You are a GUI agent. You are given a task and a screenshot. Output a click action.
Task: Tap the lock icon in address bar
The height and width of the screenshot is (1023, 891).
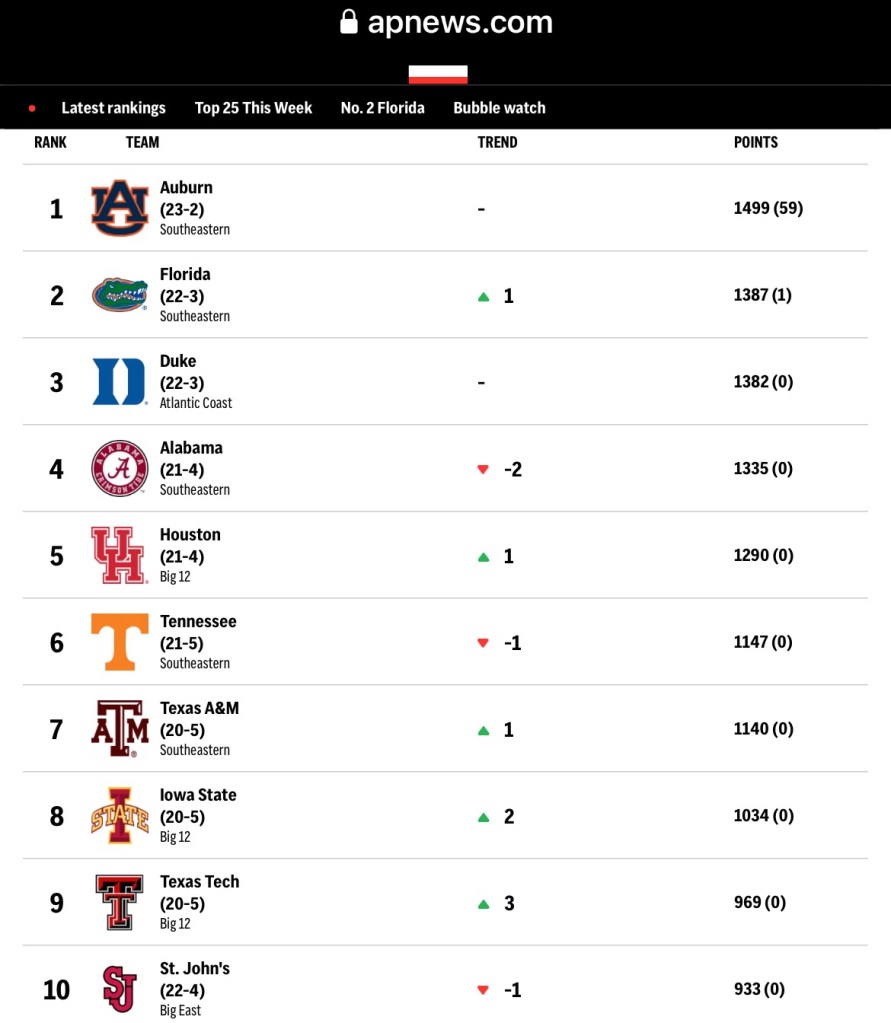[349, 22]
